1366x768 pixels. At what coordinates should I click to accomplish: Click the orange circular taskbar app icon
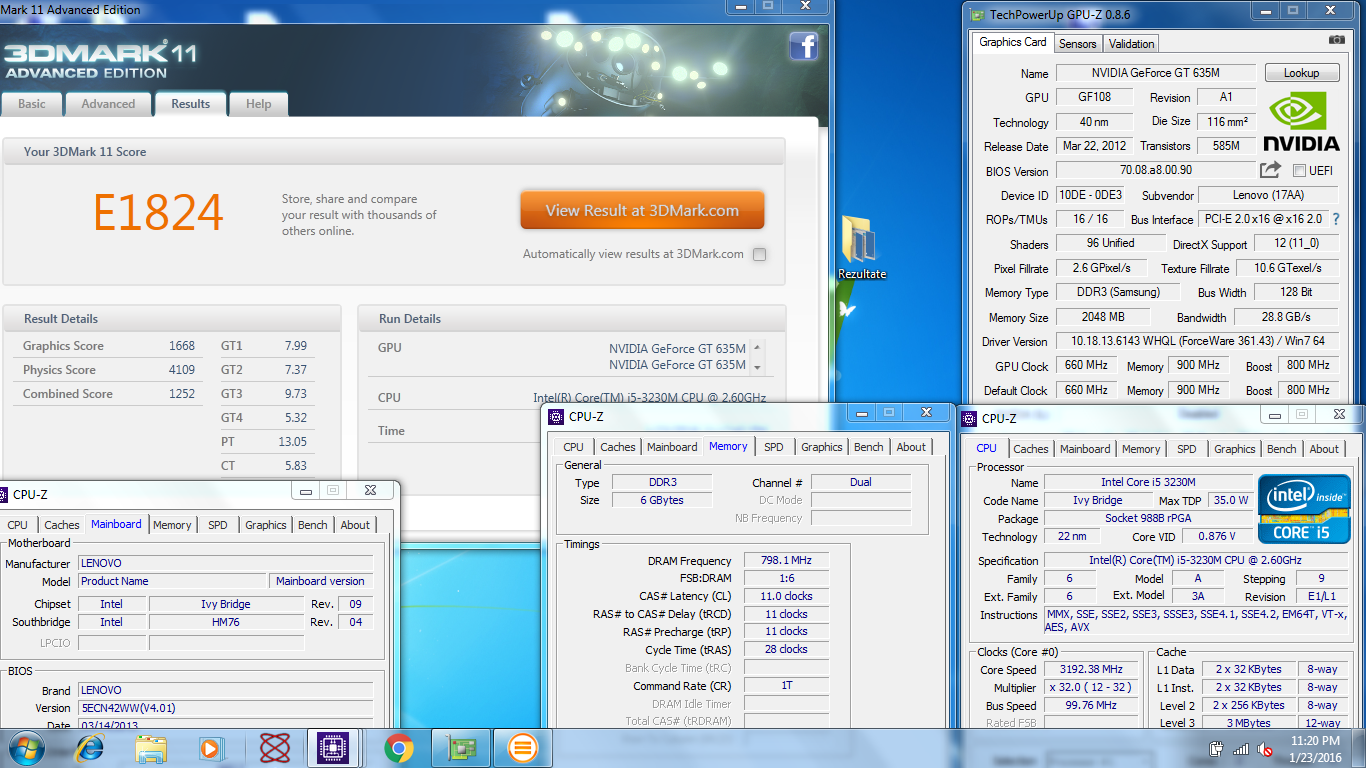point(523,748)
